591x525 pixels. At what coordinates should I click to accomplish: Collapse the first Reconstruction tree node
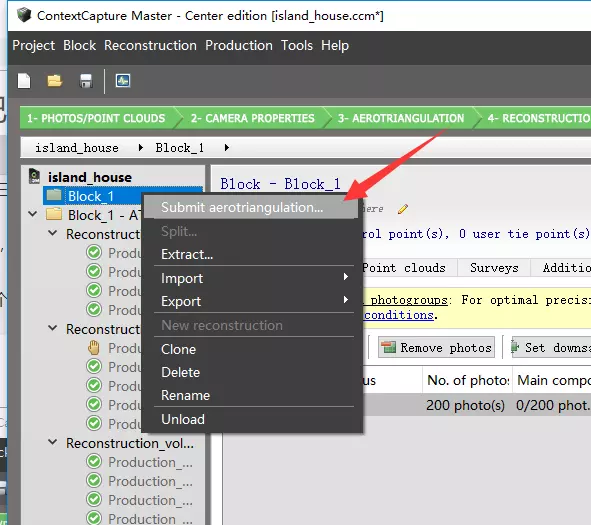tap(53, 233)
